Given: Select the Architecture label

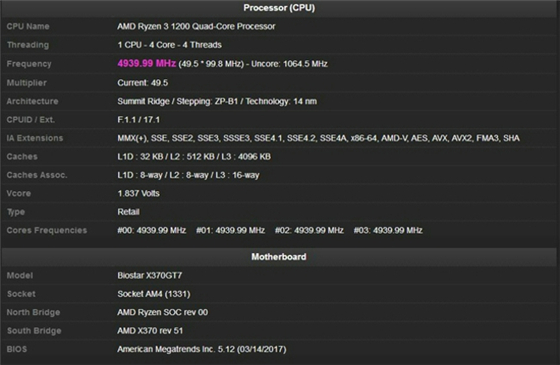Looking at the screenshot, I should (32, 101).
